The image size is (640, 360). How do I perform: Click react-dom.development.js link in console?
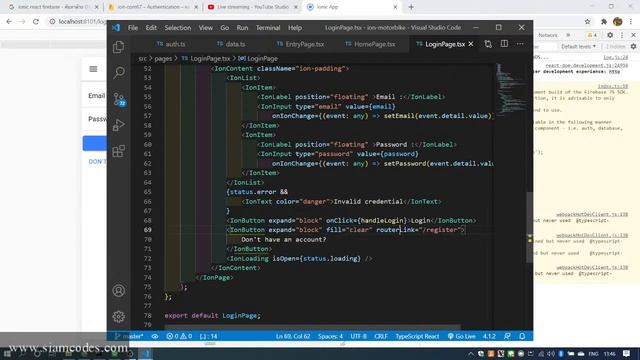pyautogui.click(x=587, y=65)
